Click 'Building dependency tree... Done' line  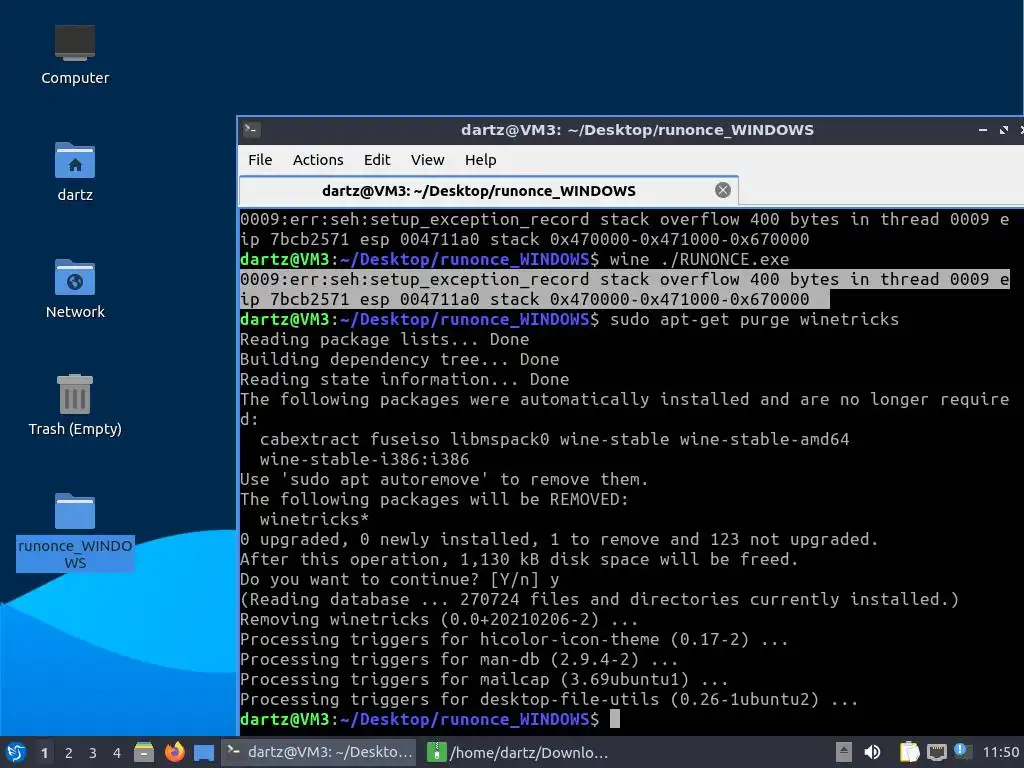pyautogui.click(x=400, y=359)
